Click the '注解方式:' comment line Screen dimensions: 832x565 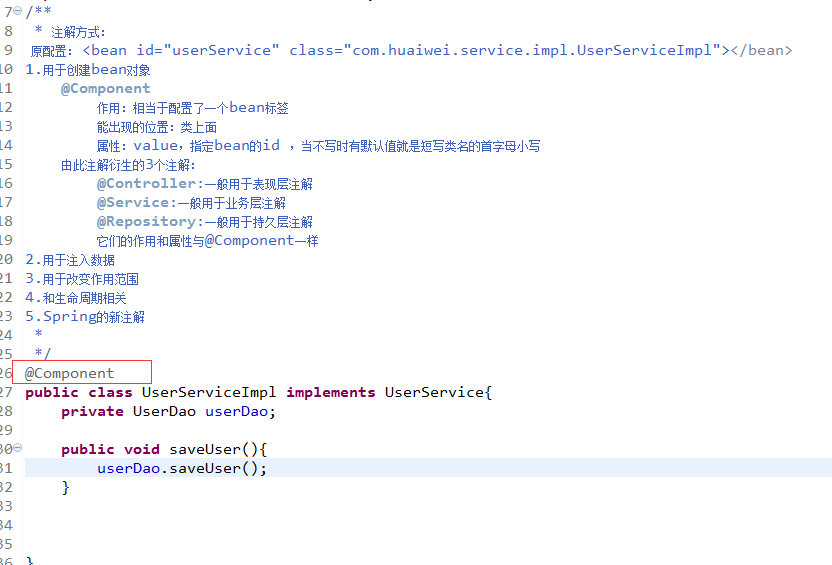[78, 32]
